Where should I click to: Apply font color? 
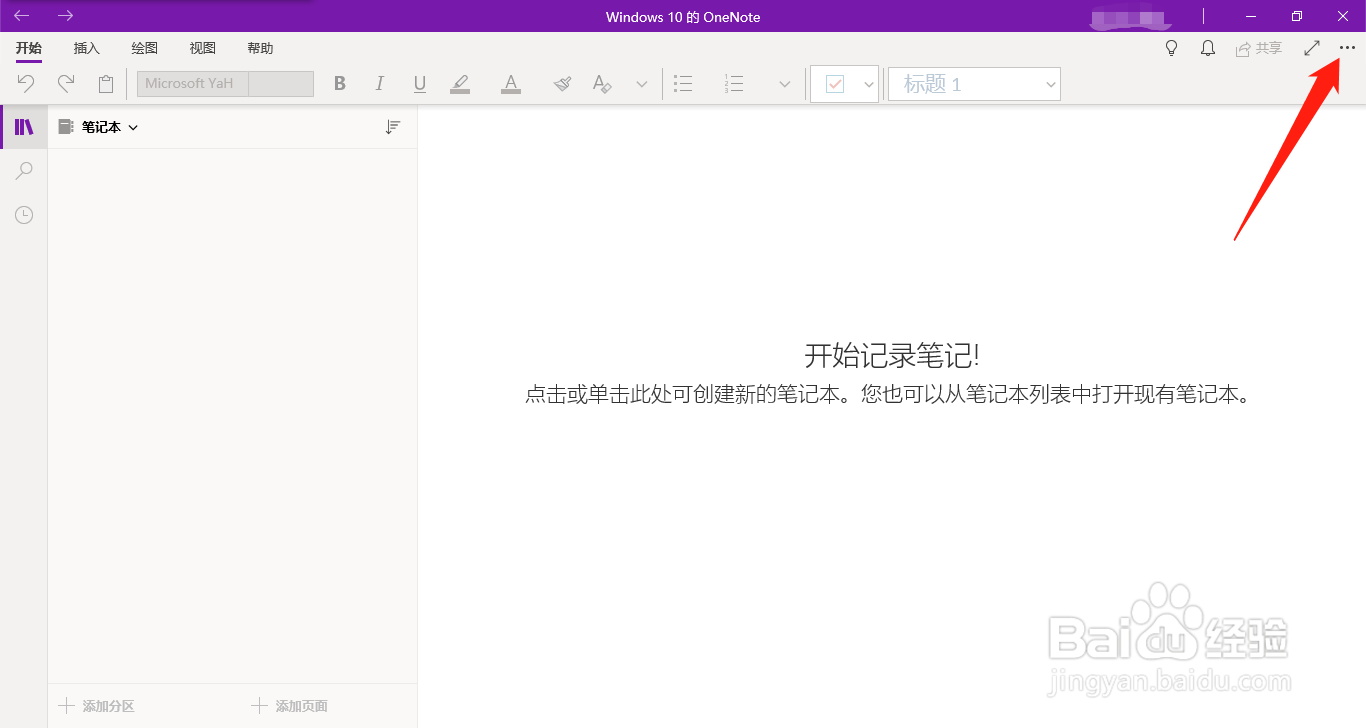tap(511, 84)
